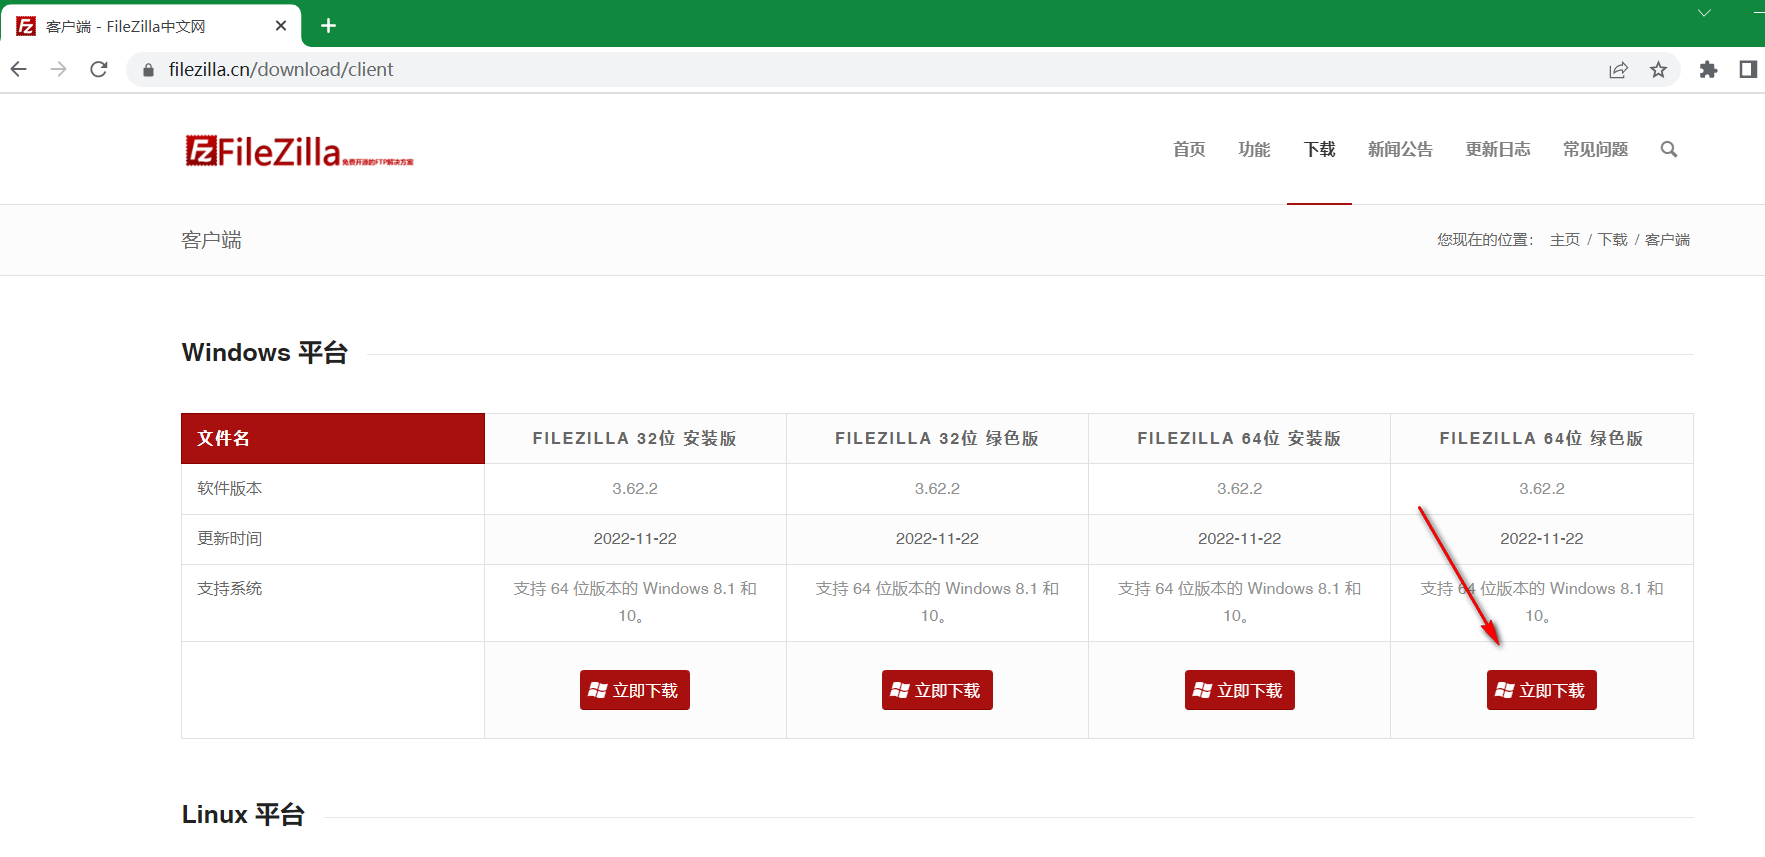The height and width of the screenshot is (857, 1765).
Task: View site security lock info
Action: 148,70
